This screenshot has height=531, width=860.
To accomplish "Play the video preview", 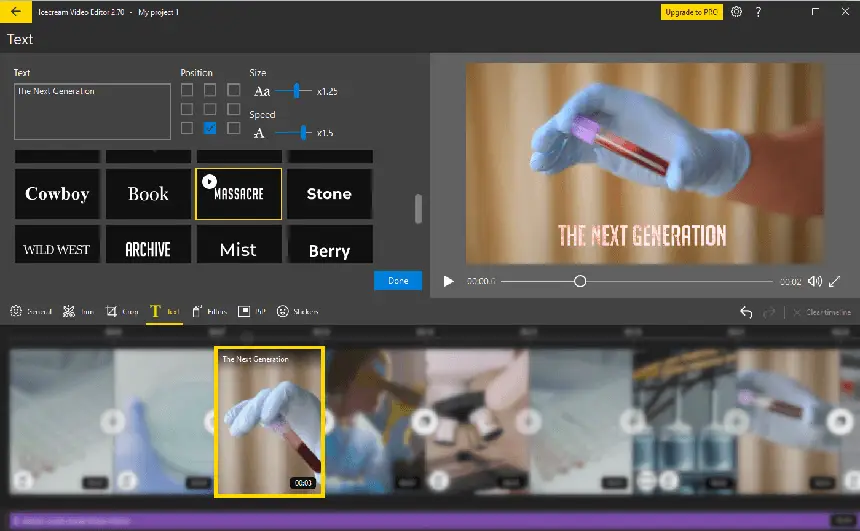I will [448, 281].
